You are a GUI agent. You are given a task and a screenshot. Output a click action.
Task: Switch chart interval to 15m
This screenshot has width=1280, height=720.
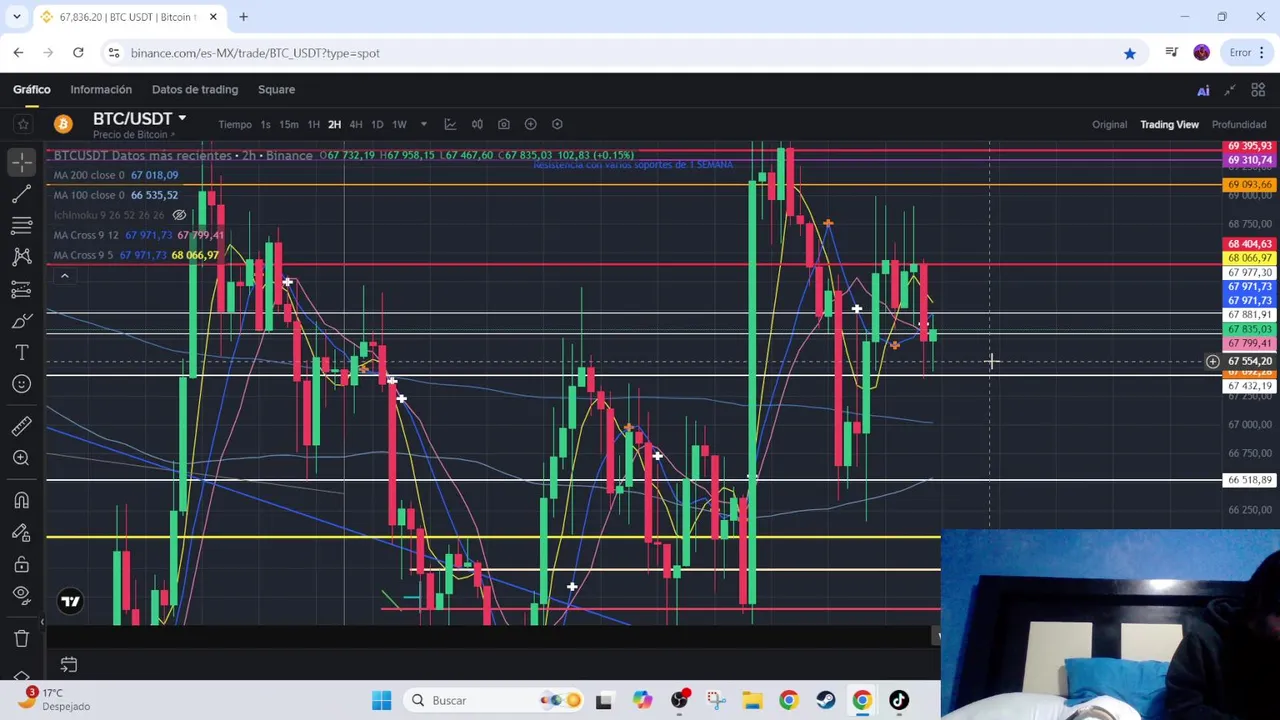[x=288, y=124]
